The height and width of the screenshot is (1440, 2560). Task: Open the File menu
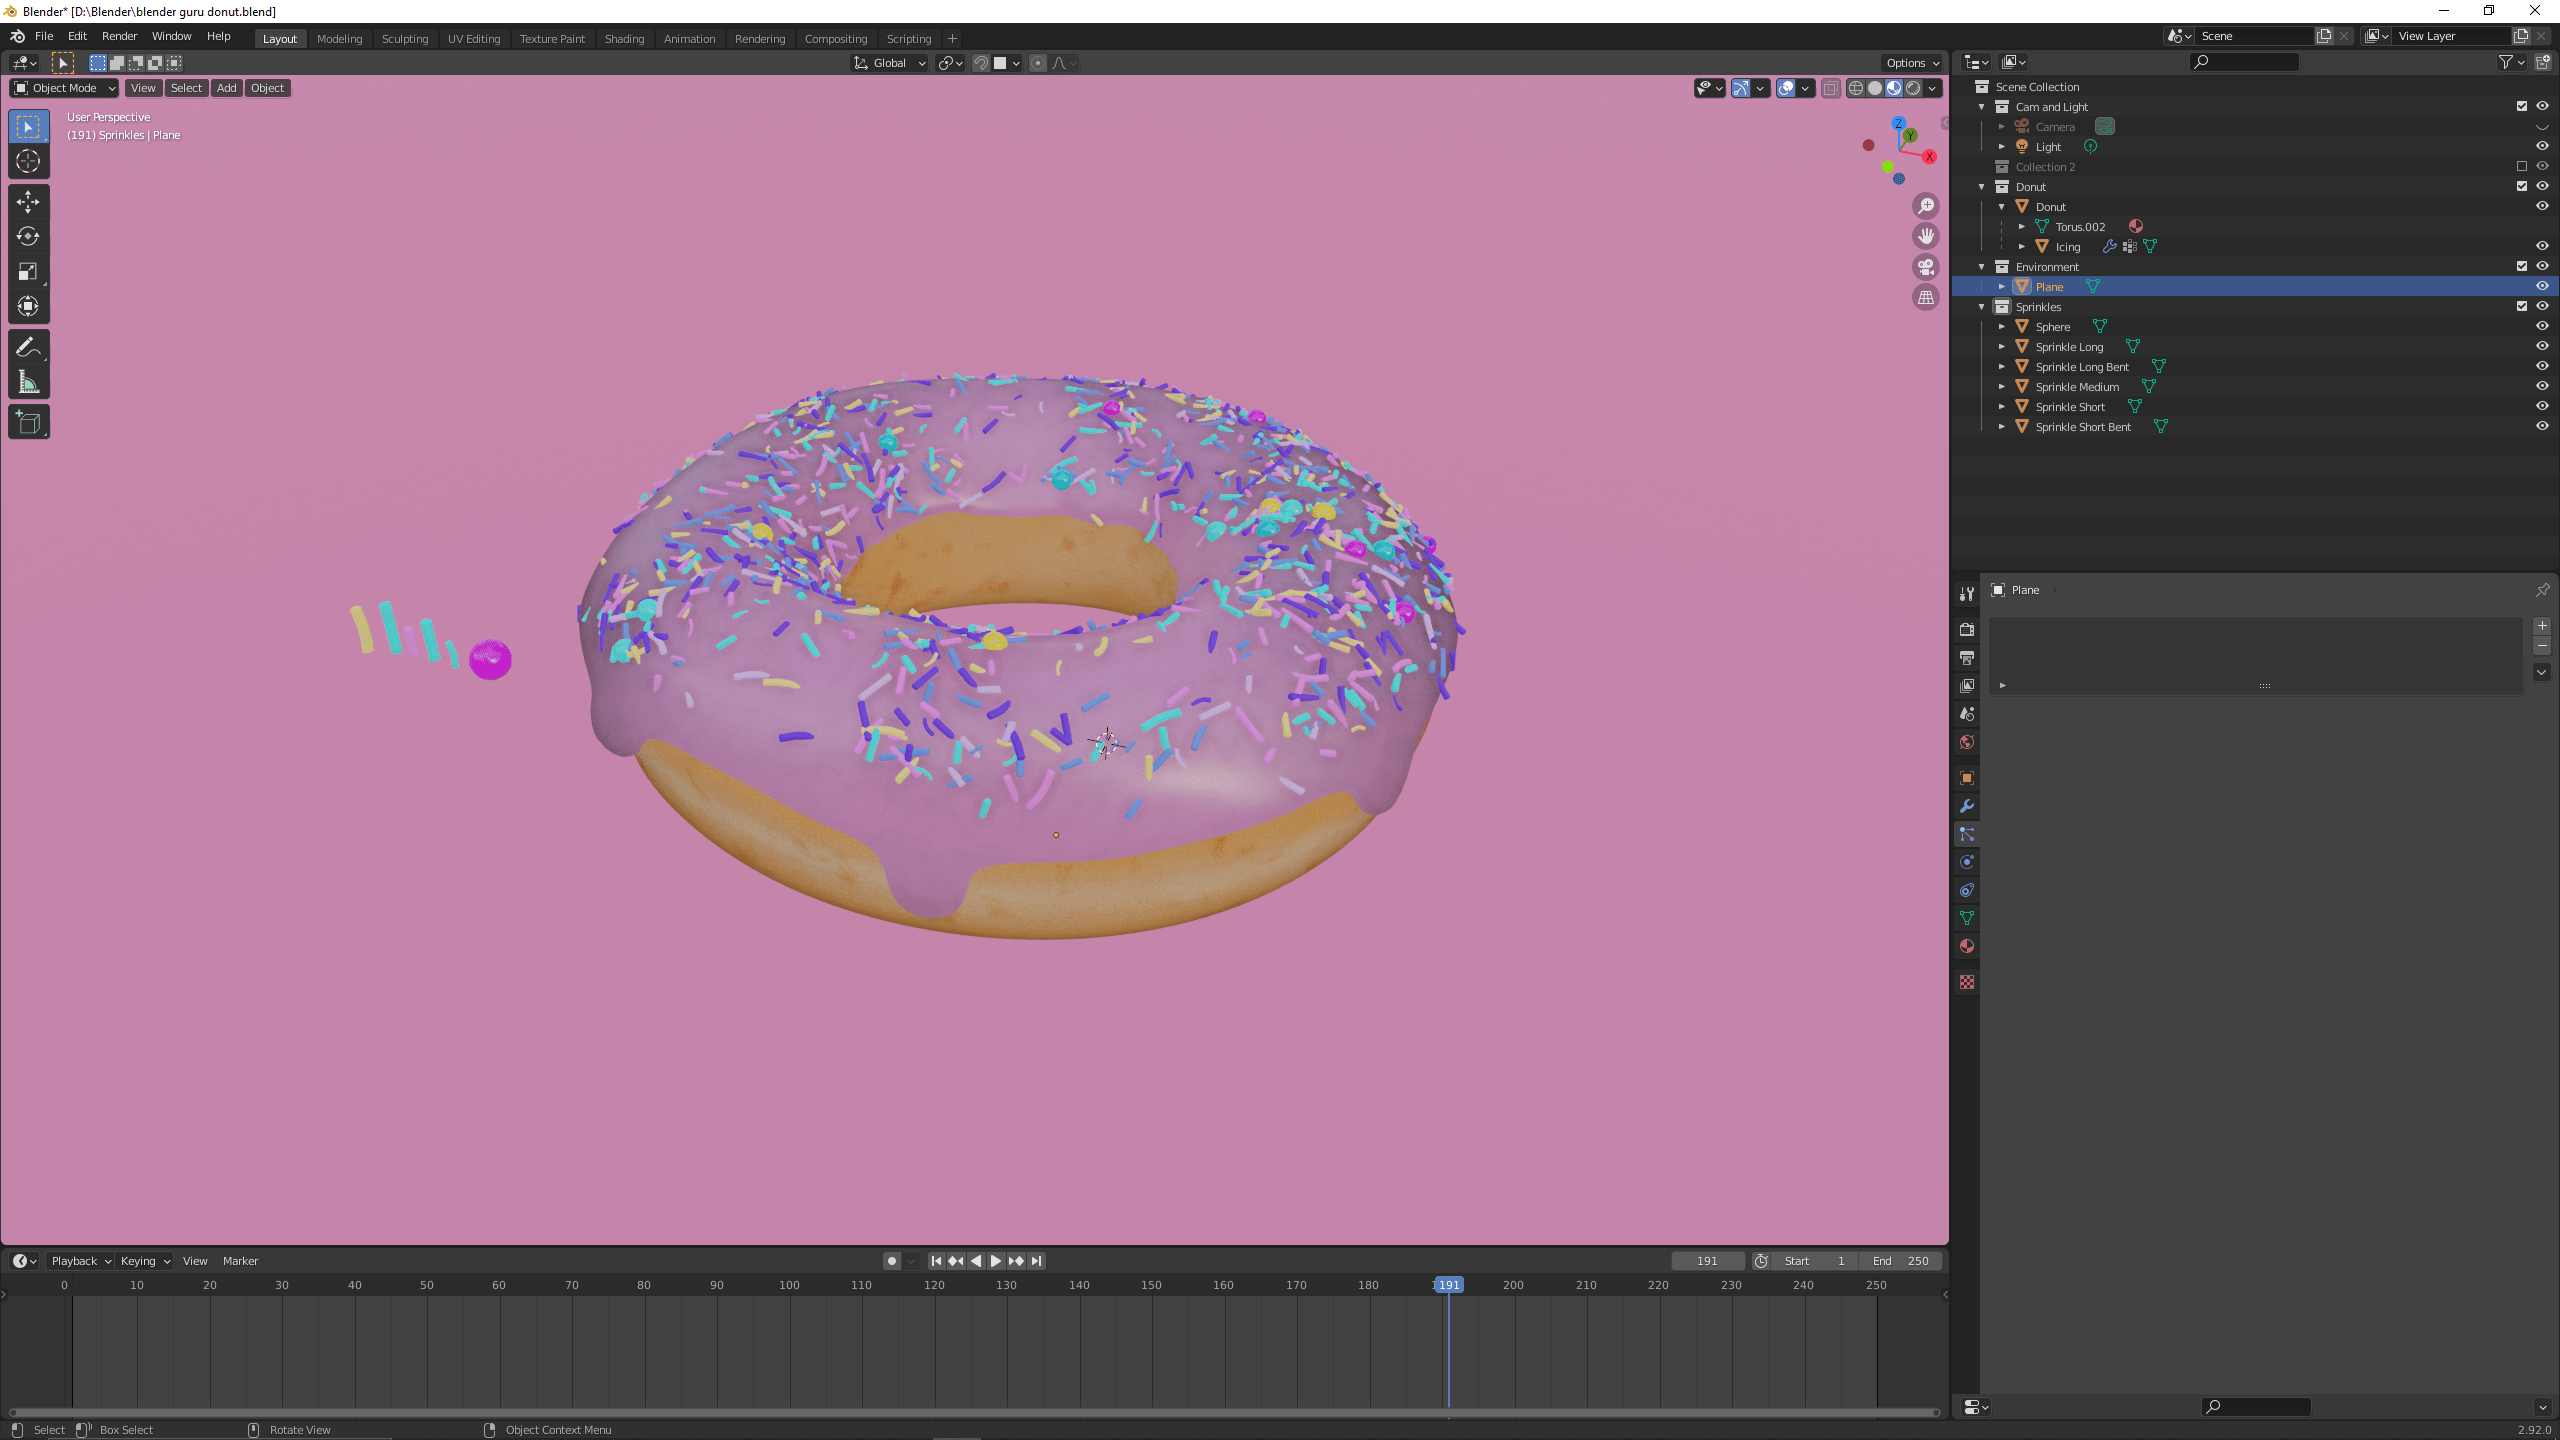(x=44, y=36)
